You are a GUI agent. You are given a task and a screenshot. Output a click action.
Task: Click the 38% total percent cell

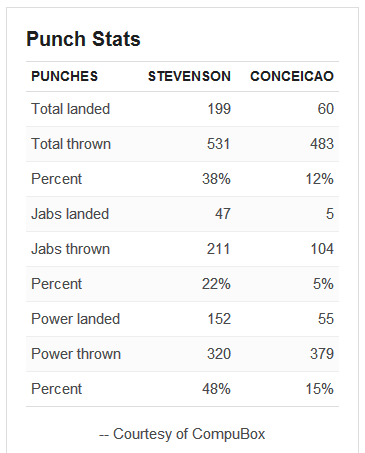(216, 179)
